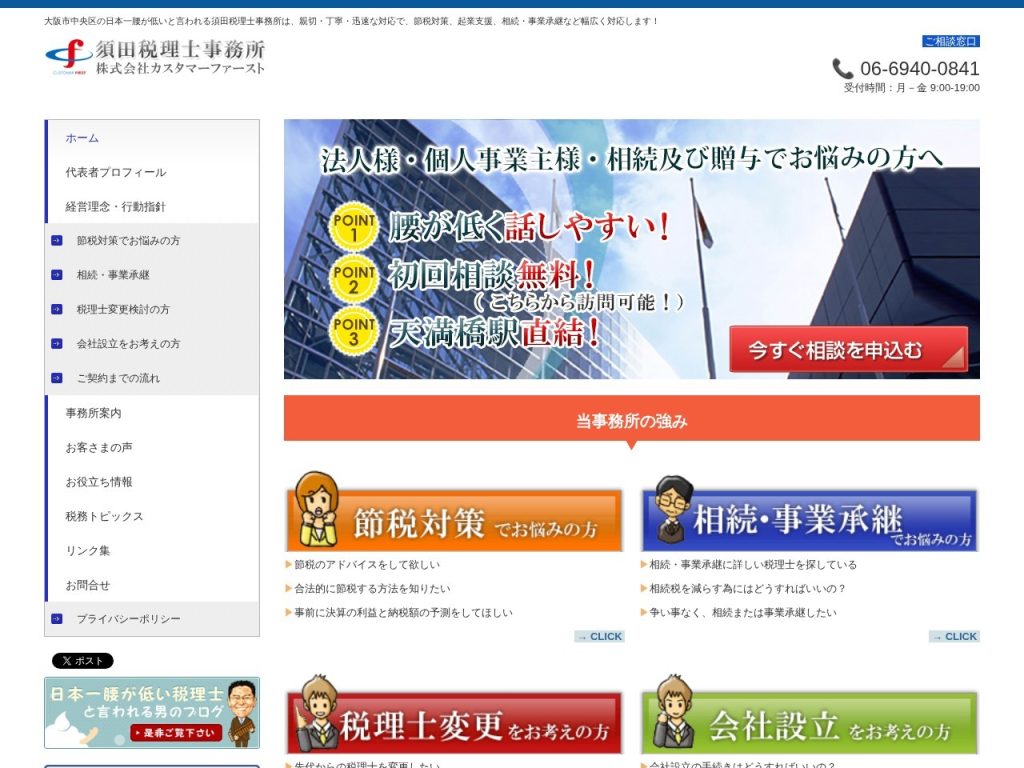Click the arrow icon beside 節税対策でお悩みの方
1024x768 pixels.
[57, 240]
